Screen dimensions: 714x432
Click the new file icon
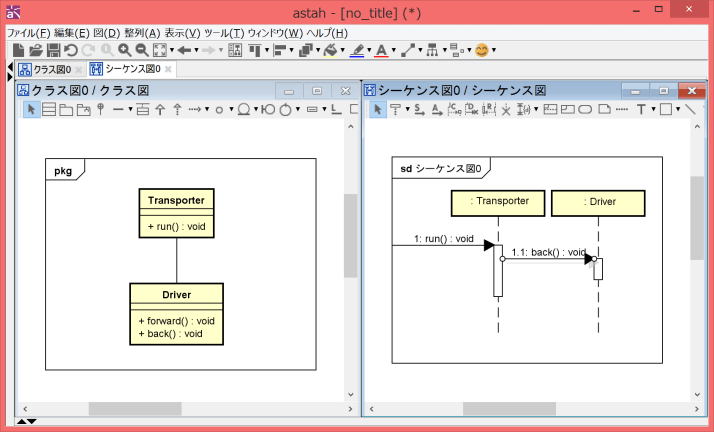17,49
